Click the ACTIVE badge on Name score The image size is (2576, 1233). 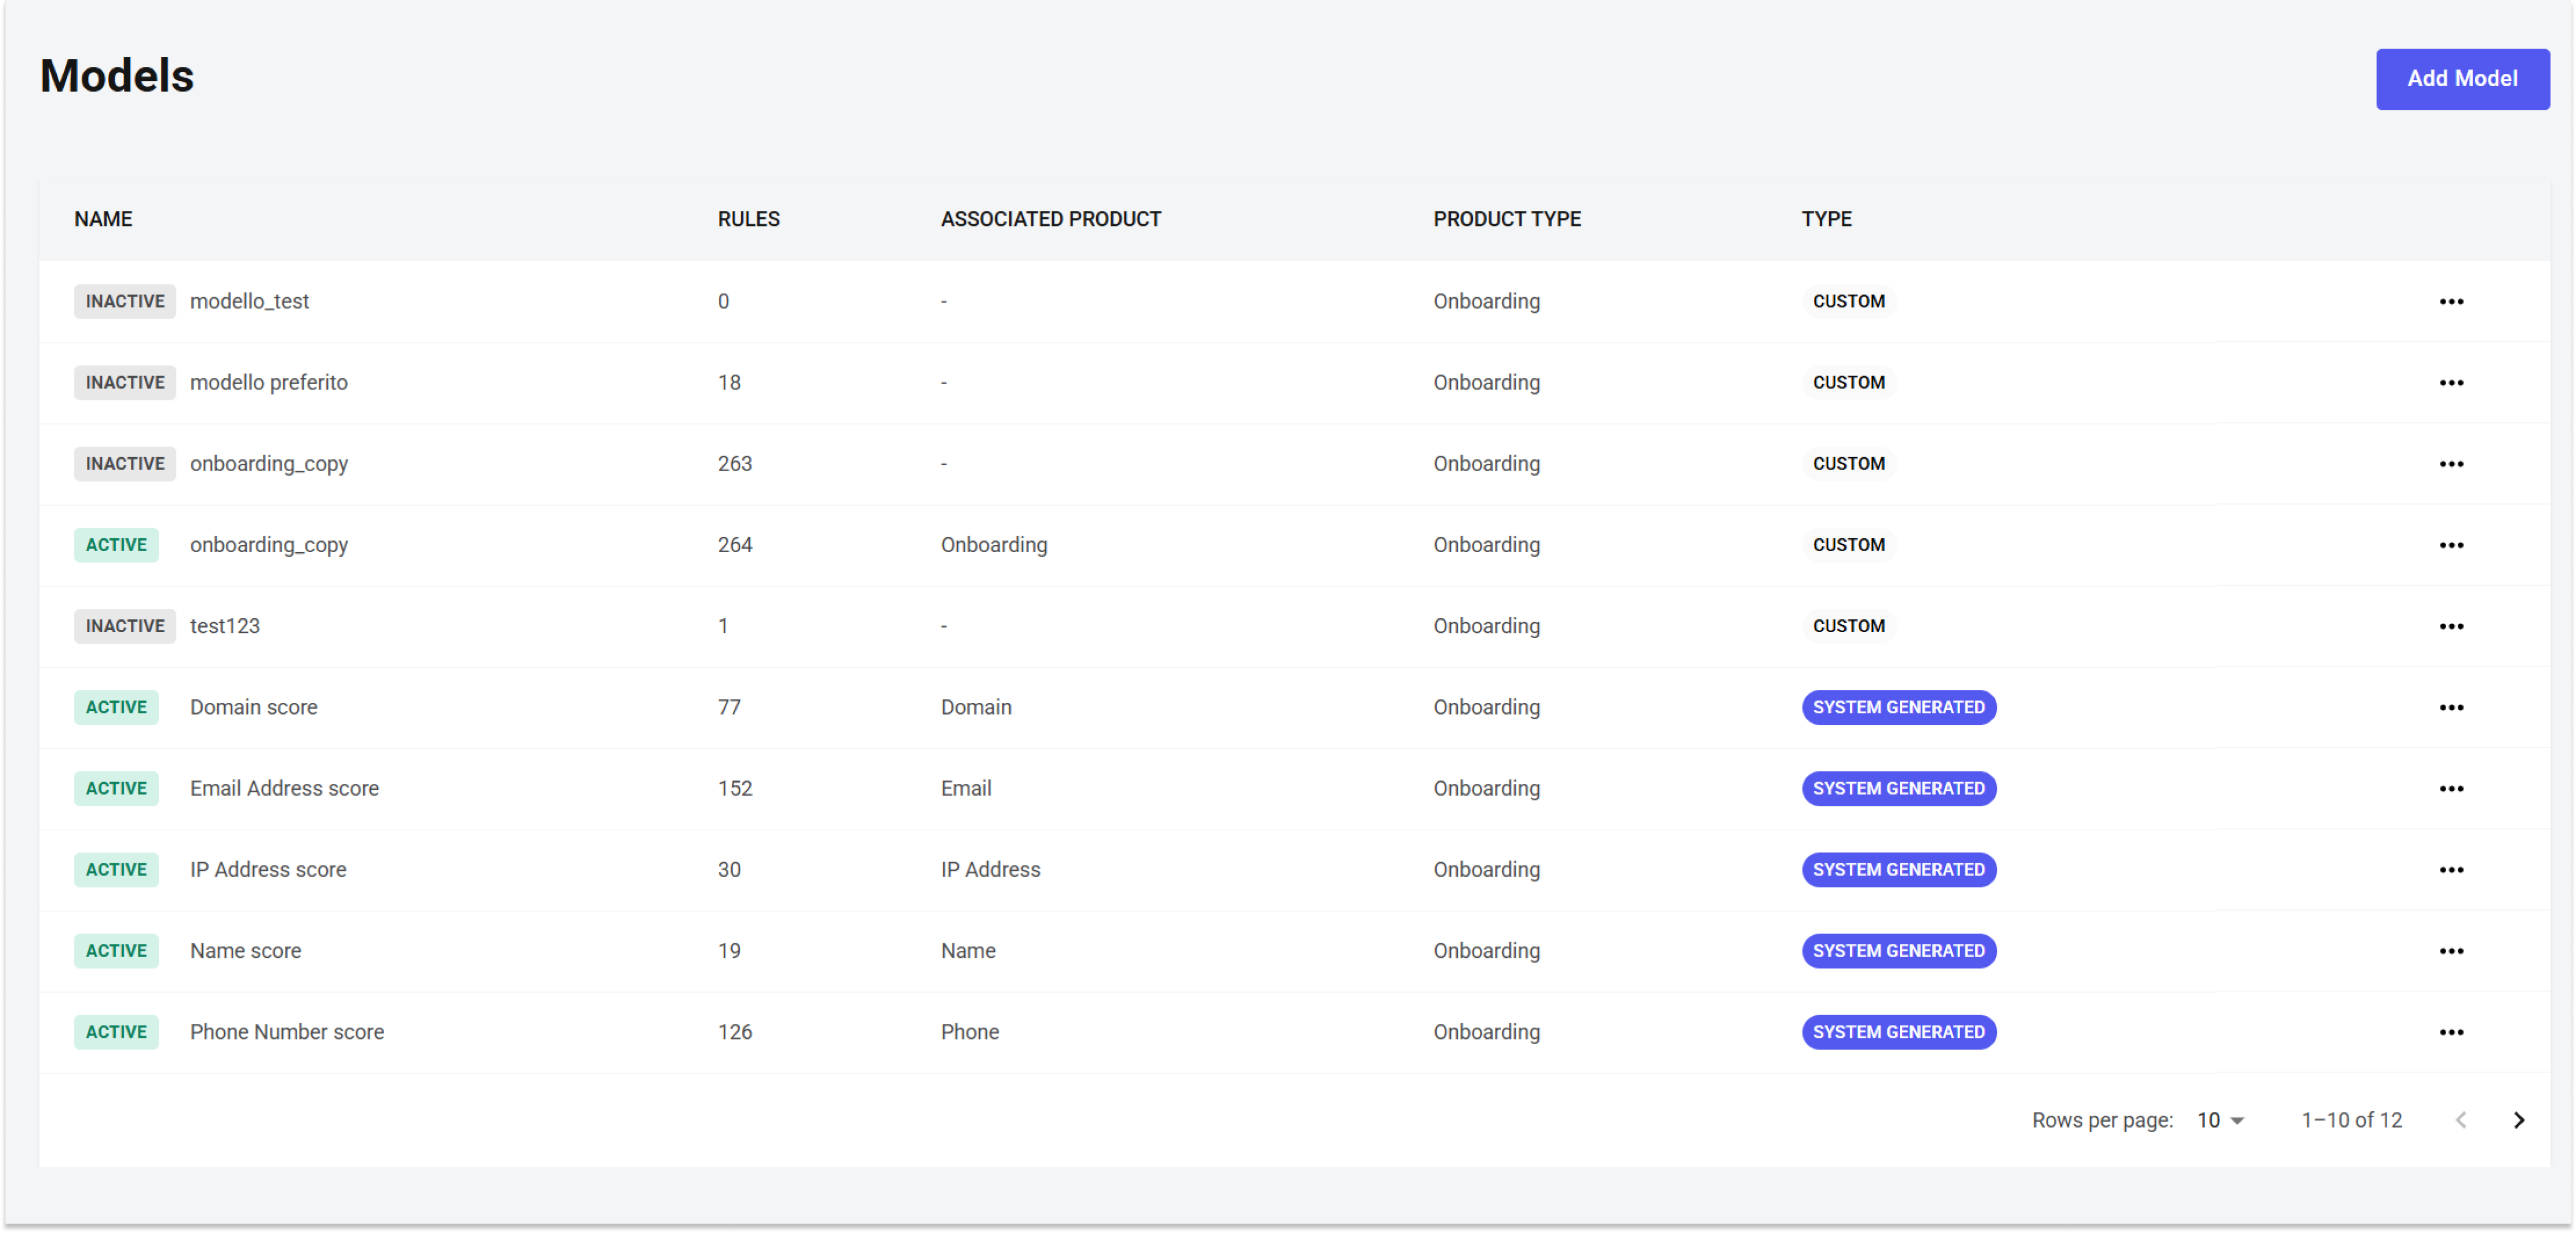[116, 951]
